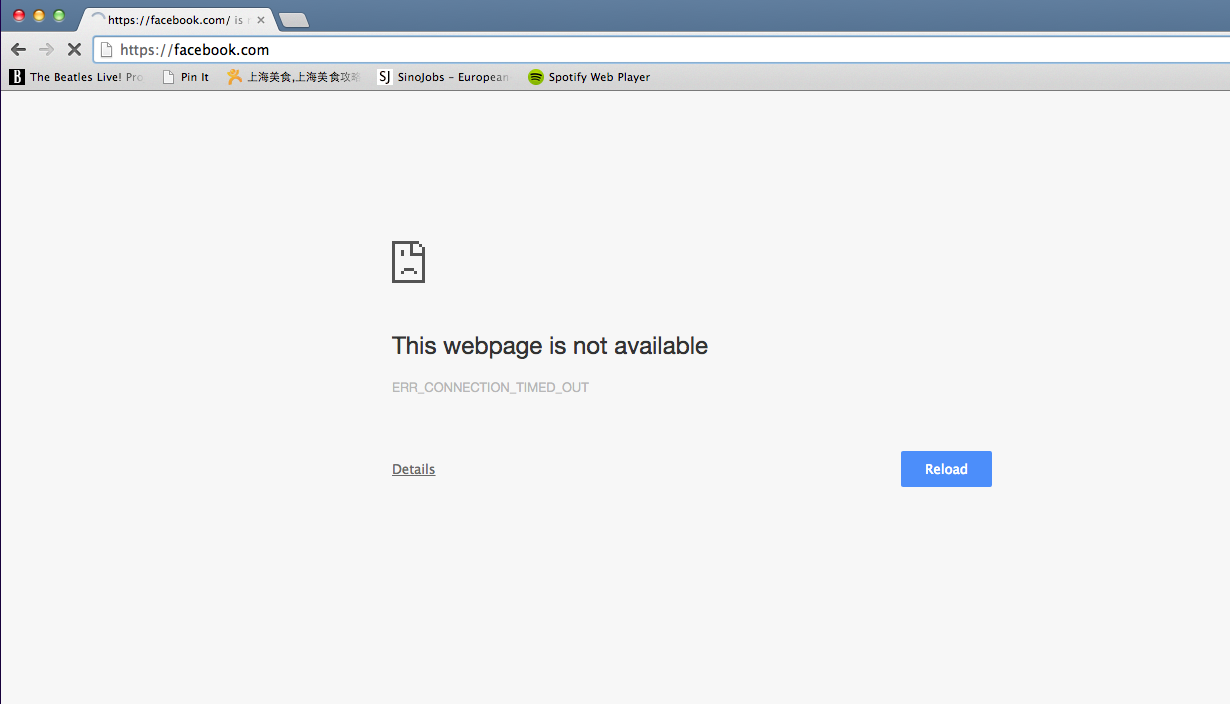
Task: Open the Spotify Web Player bookmark
Action: click(x=589, y=77)
